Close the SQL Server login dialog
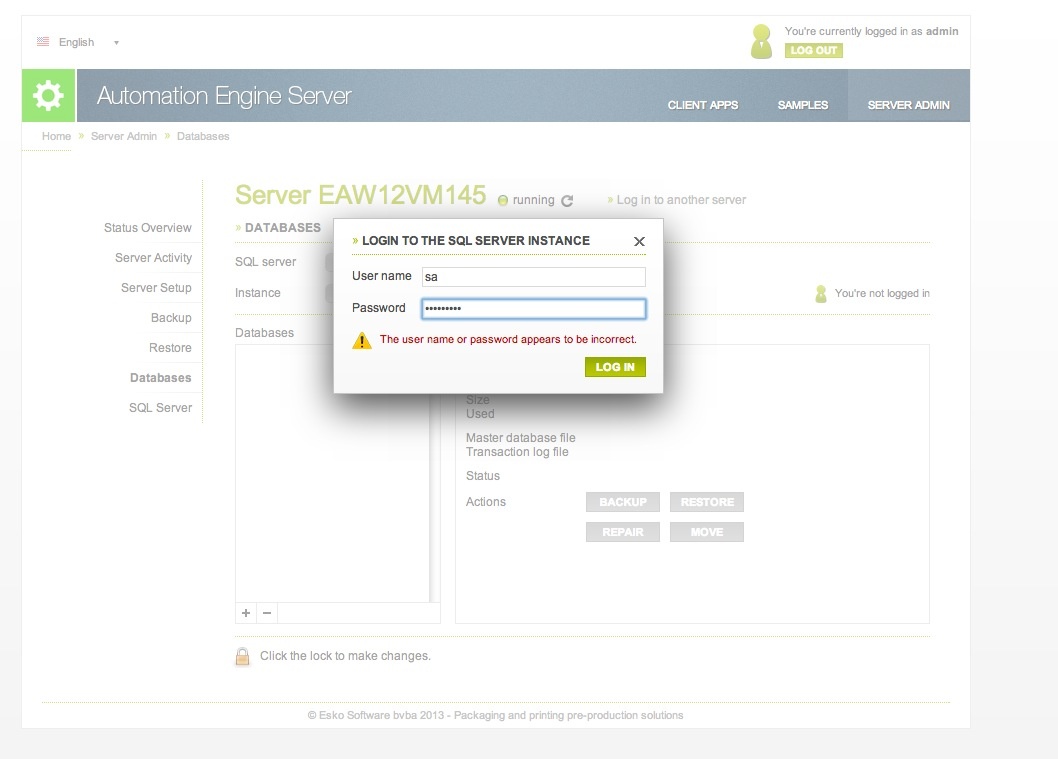 point(639,241)
